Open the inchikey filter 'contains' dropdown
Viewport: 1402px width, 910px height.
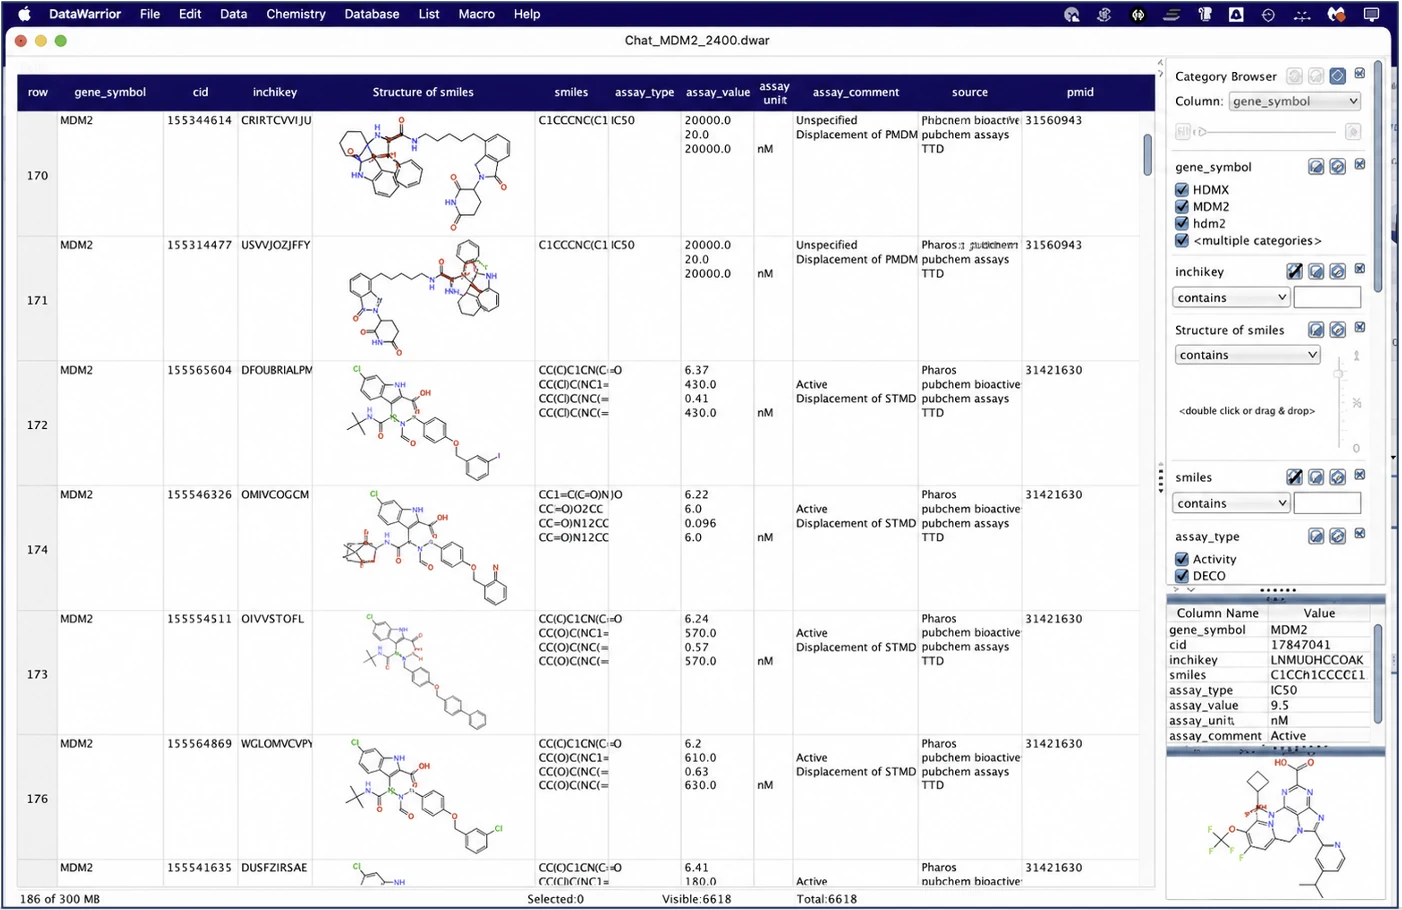[x=1231, y=297]
